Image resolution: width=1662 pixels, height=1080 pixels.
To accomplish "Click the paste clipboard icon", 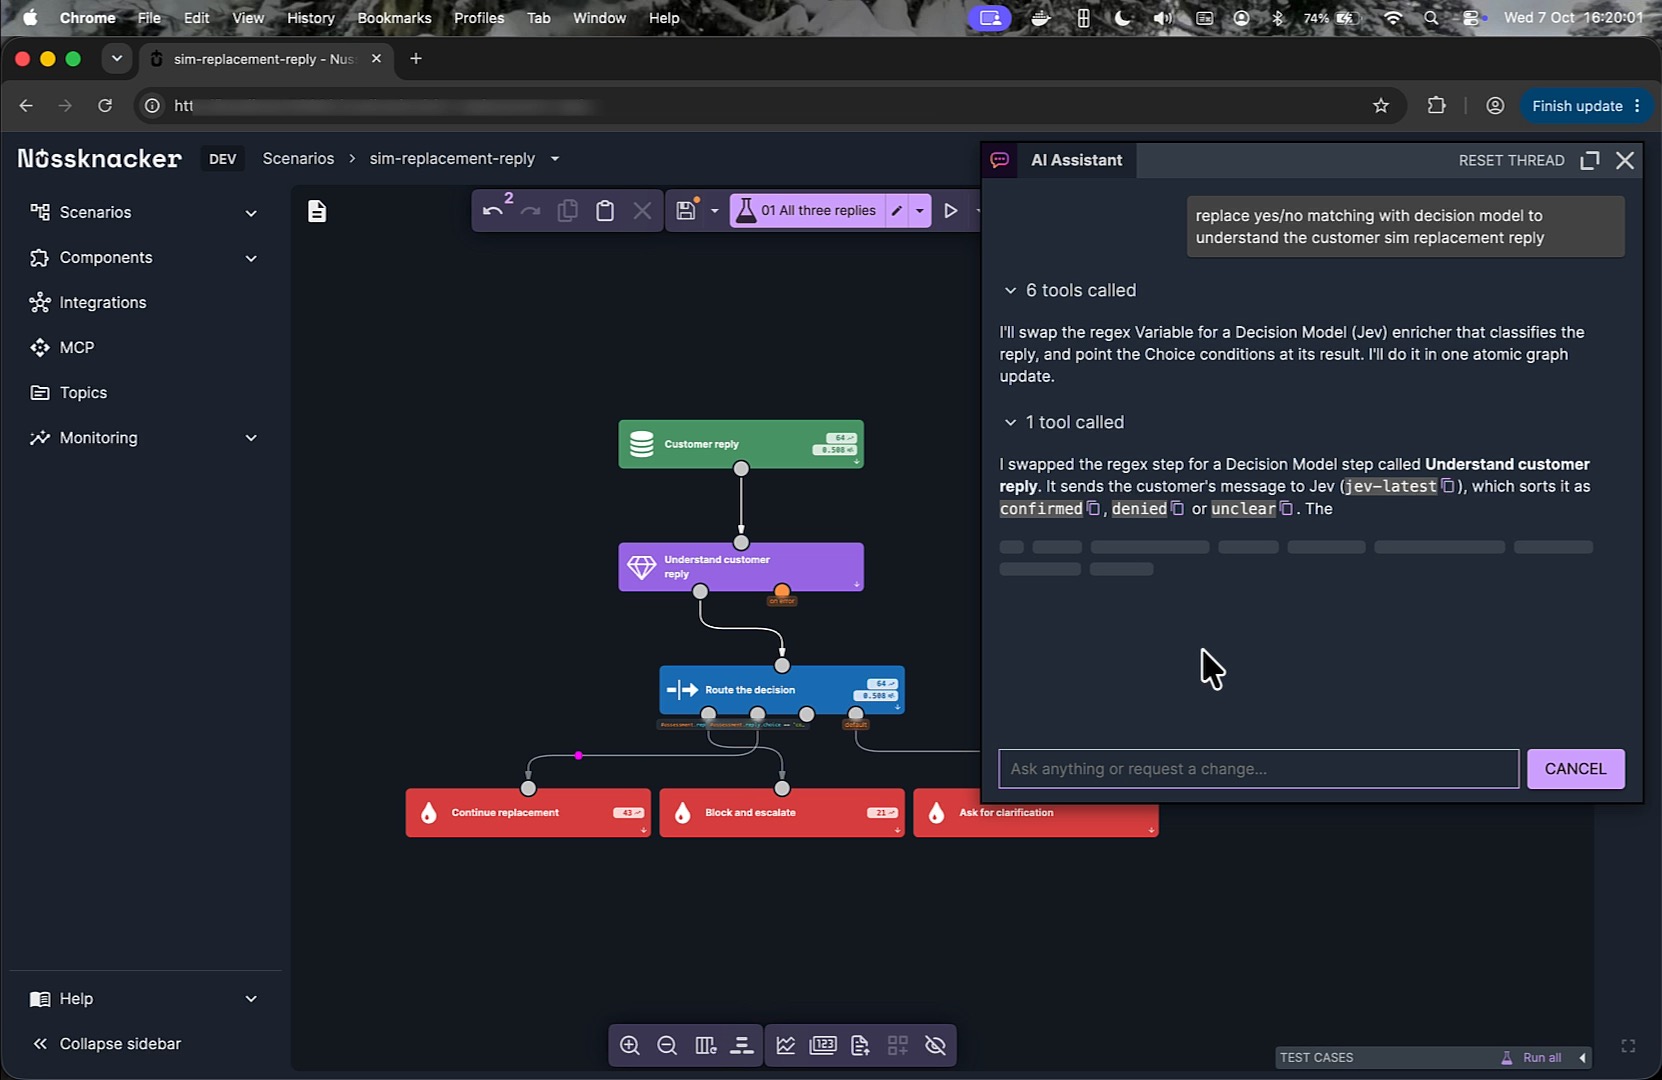I will tap(605, 211).
